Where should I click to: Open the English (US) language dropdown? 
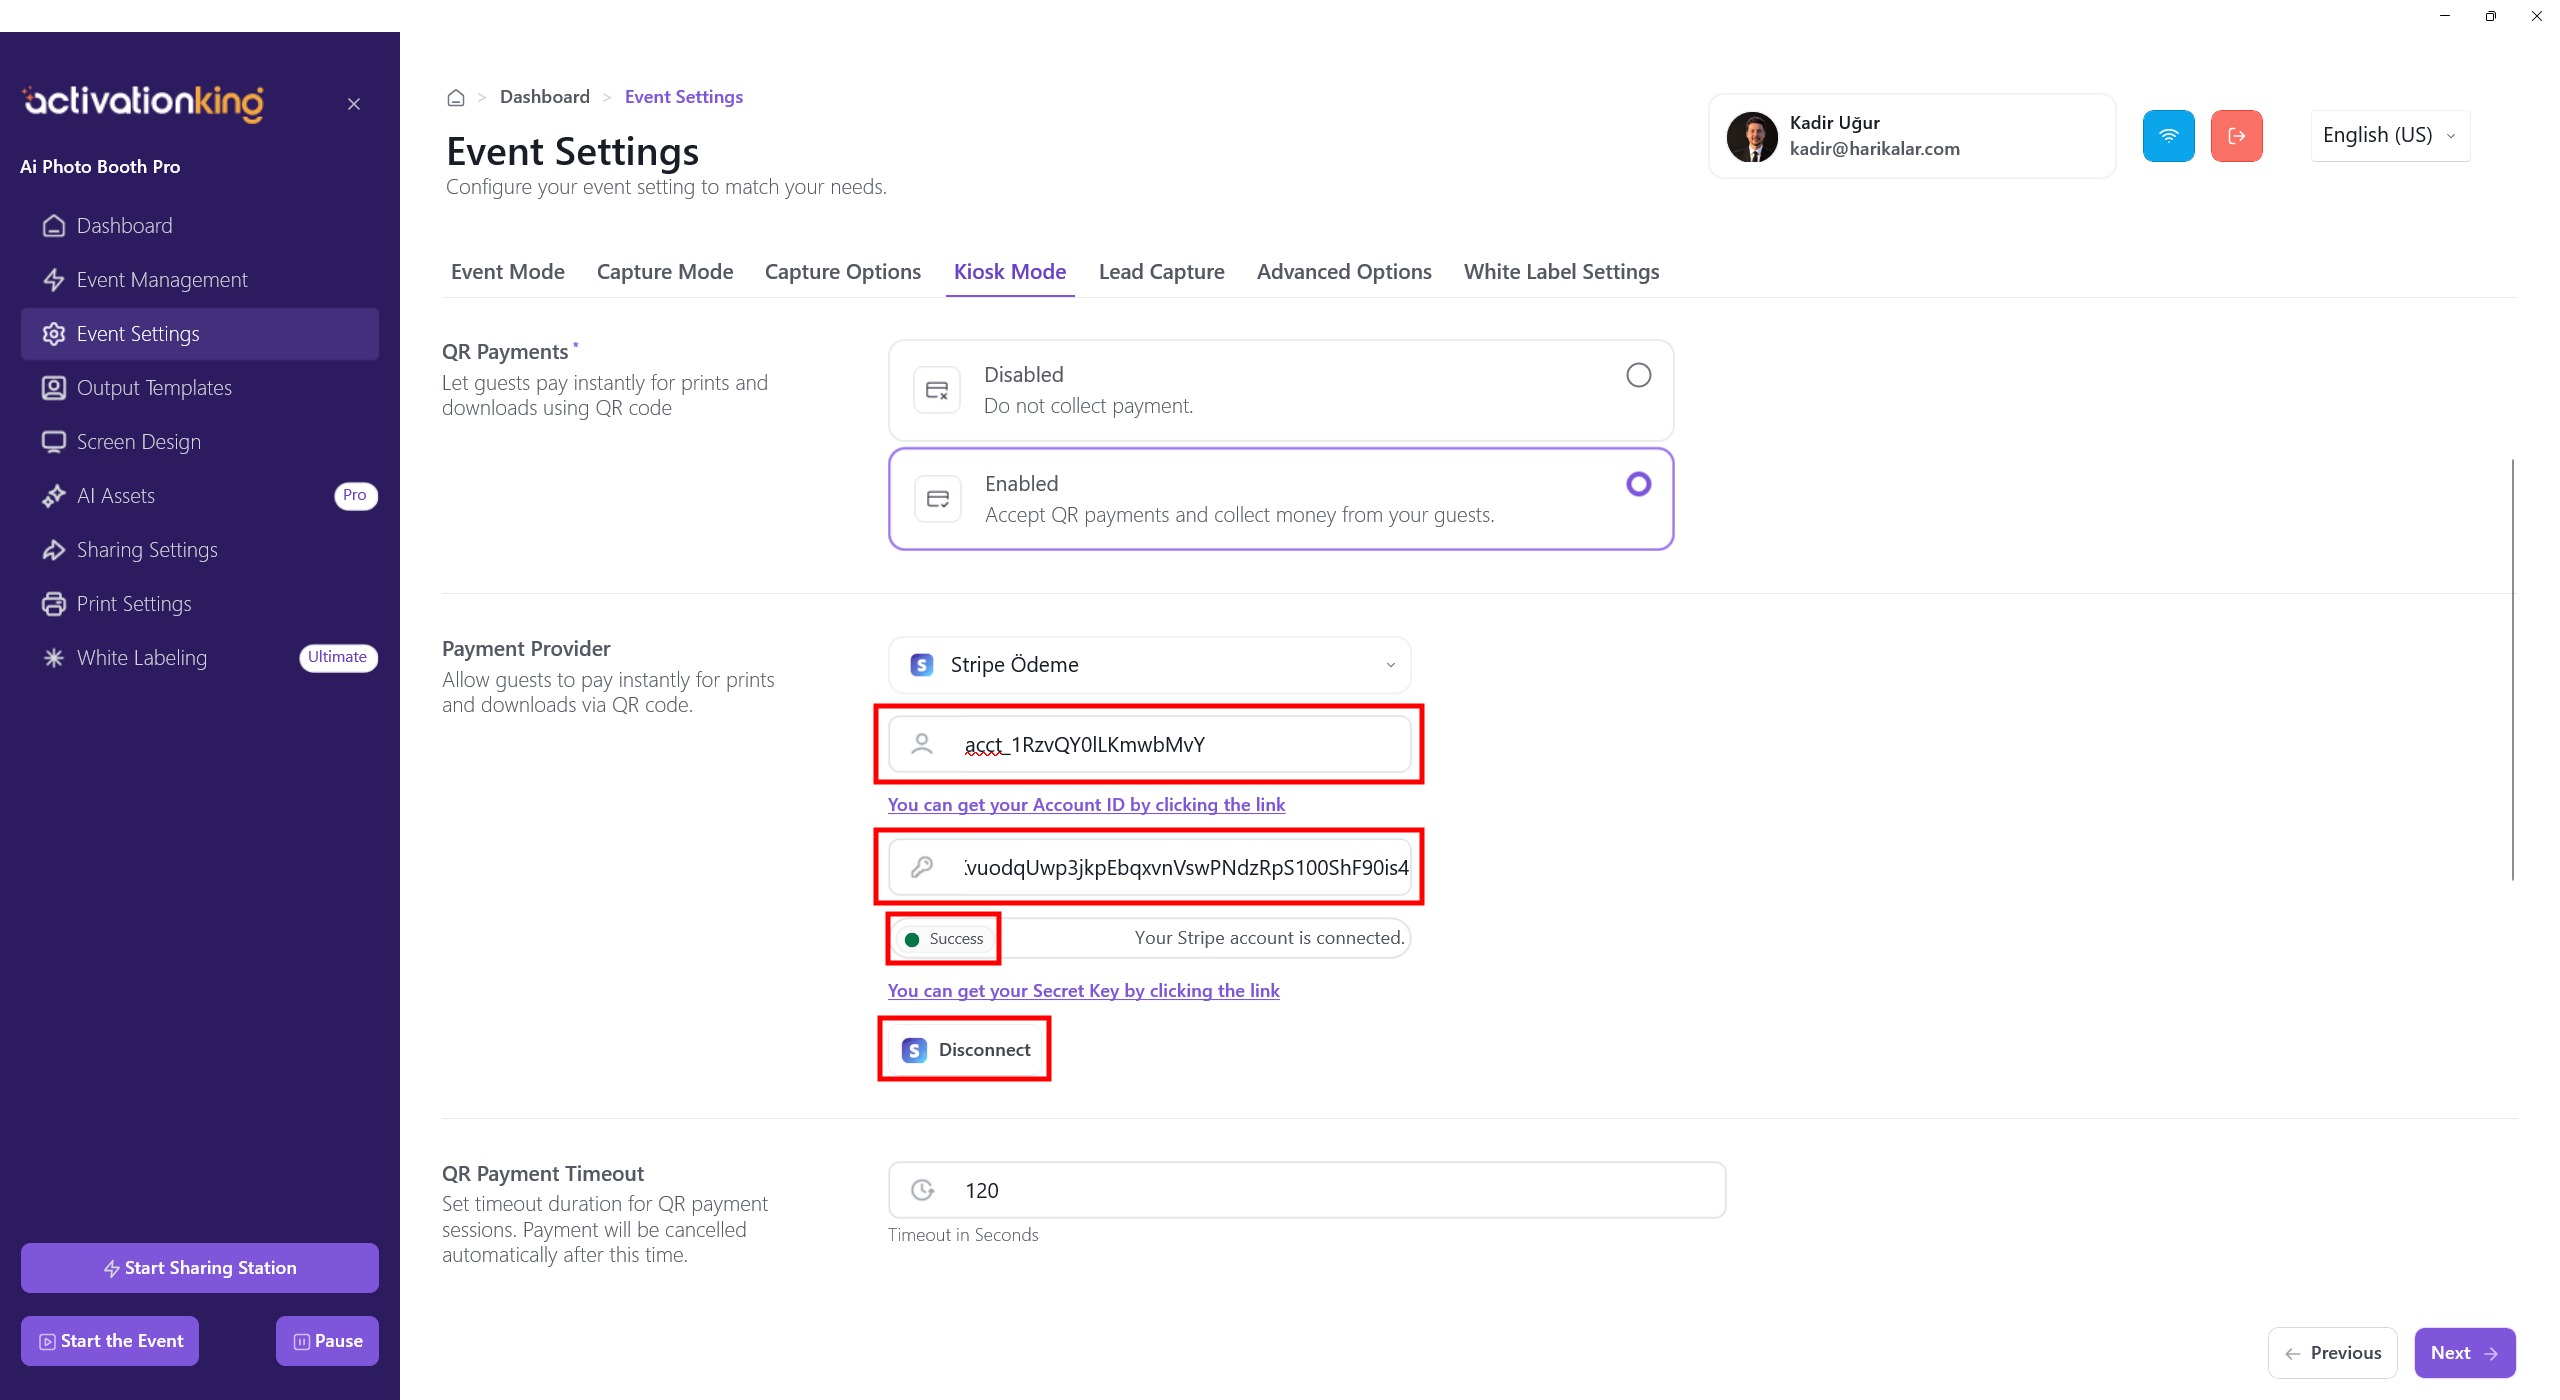pyautogui.click(x=2389, y=136)
